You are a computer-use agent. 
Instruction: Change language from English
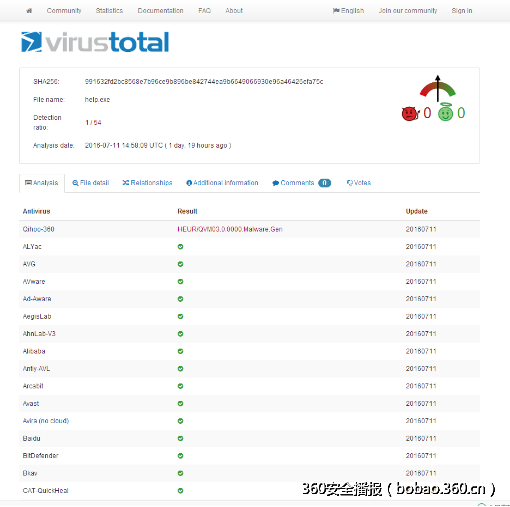348,11
